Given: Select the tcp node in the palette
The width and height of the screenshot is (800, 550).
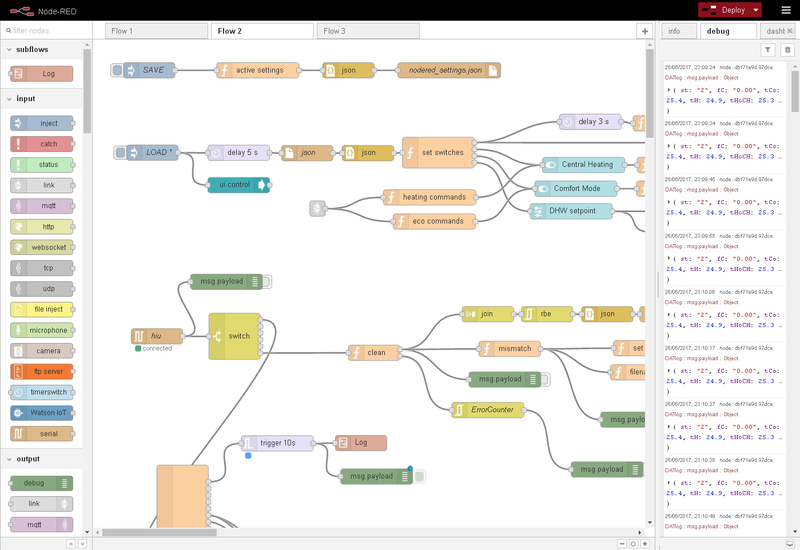Looking at the screenshot, I should pyautogui.click(x=41, y=268).
